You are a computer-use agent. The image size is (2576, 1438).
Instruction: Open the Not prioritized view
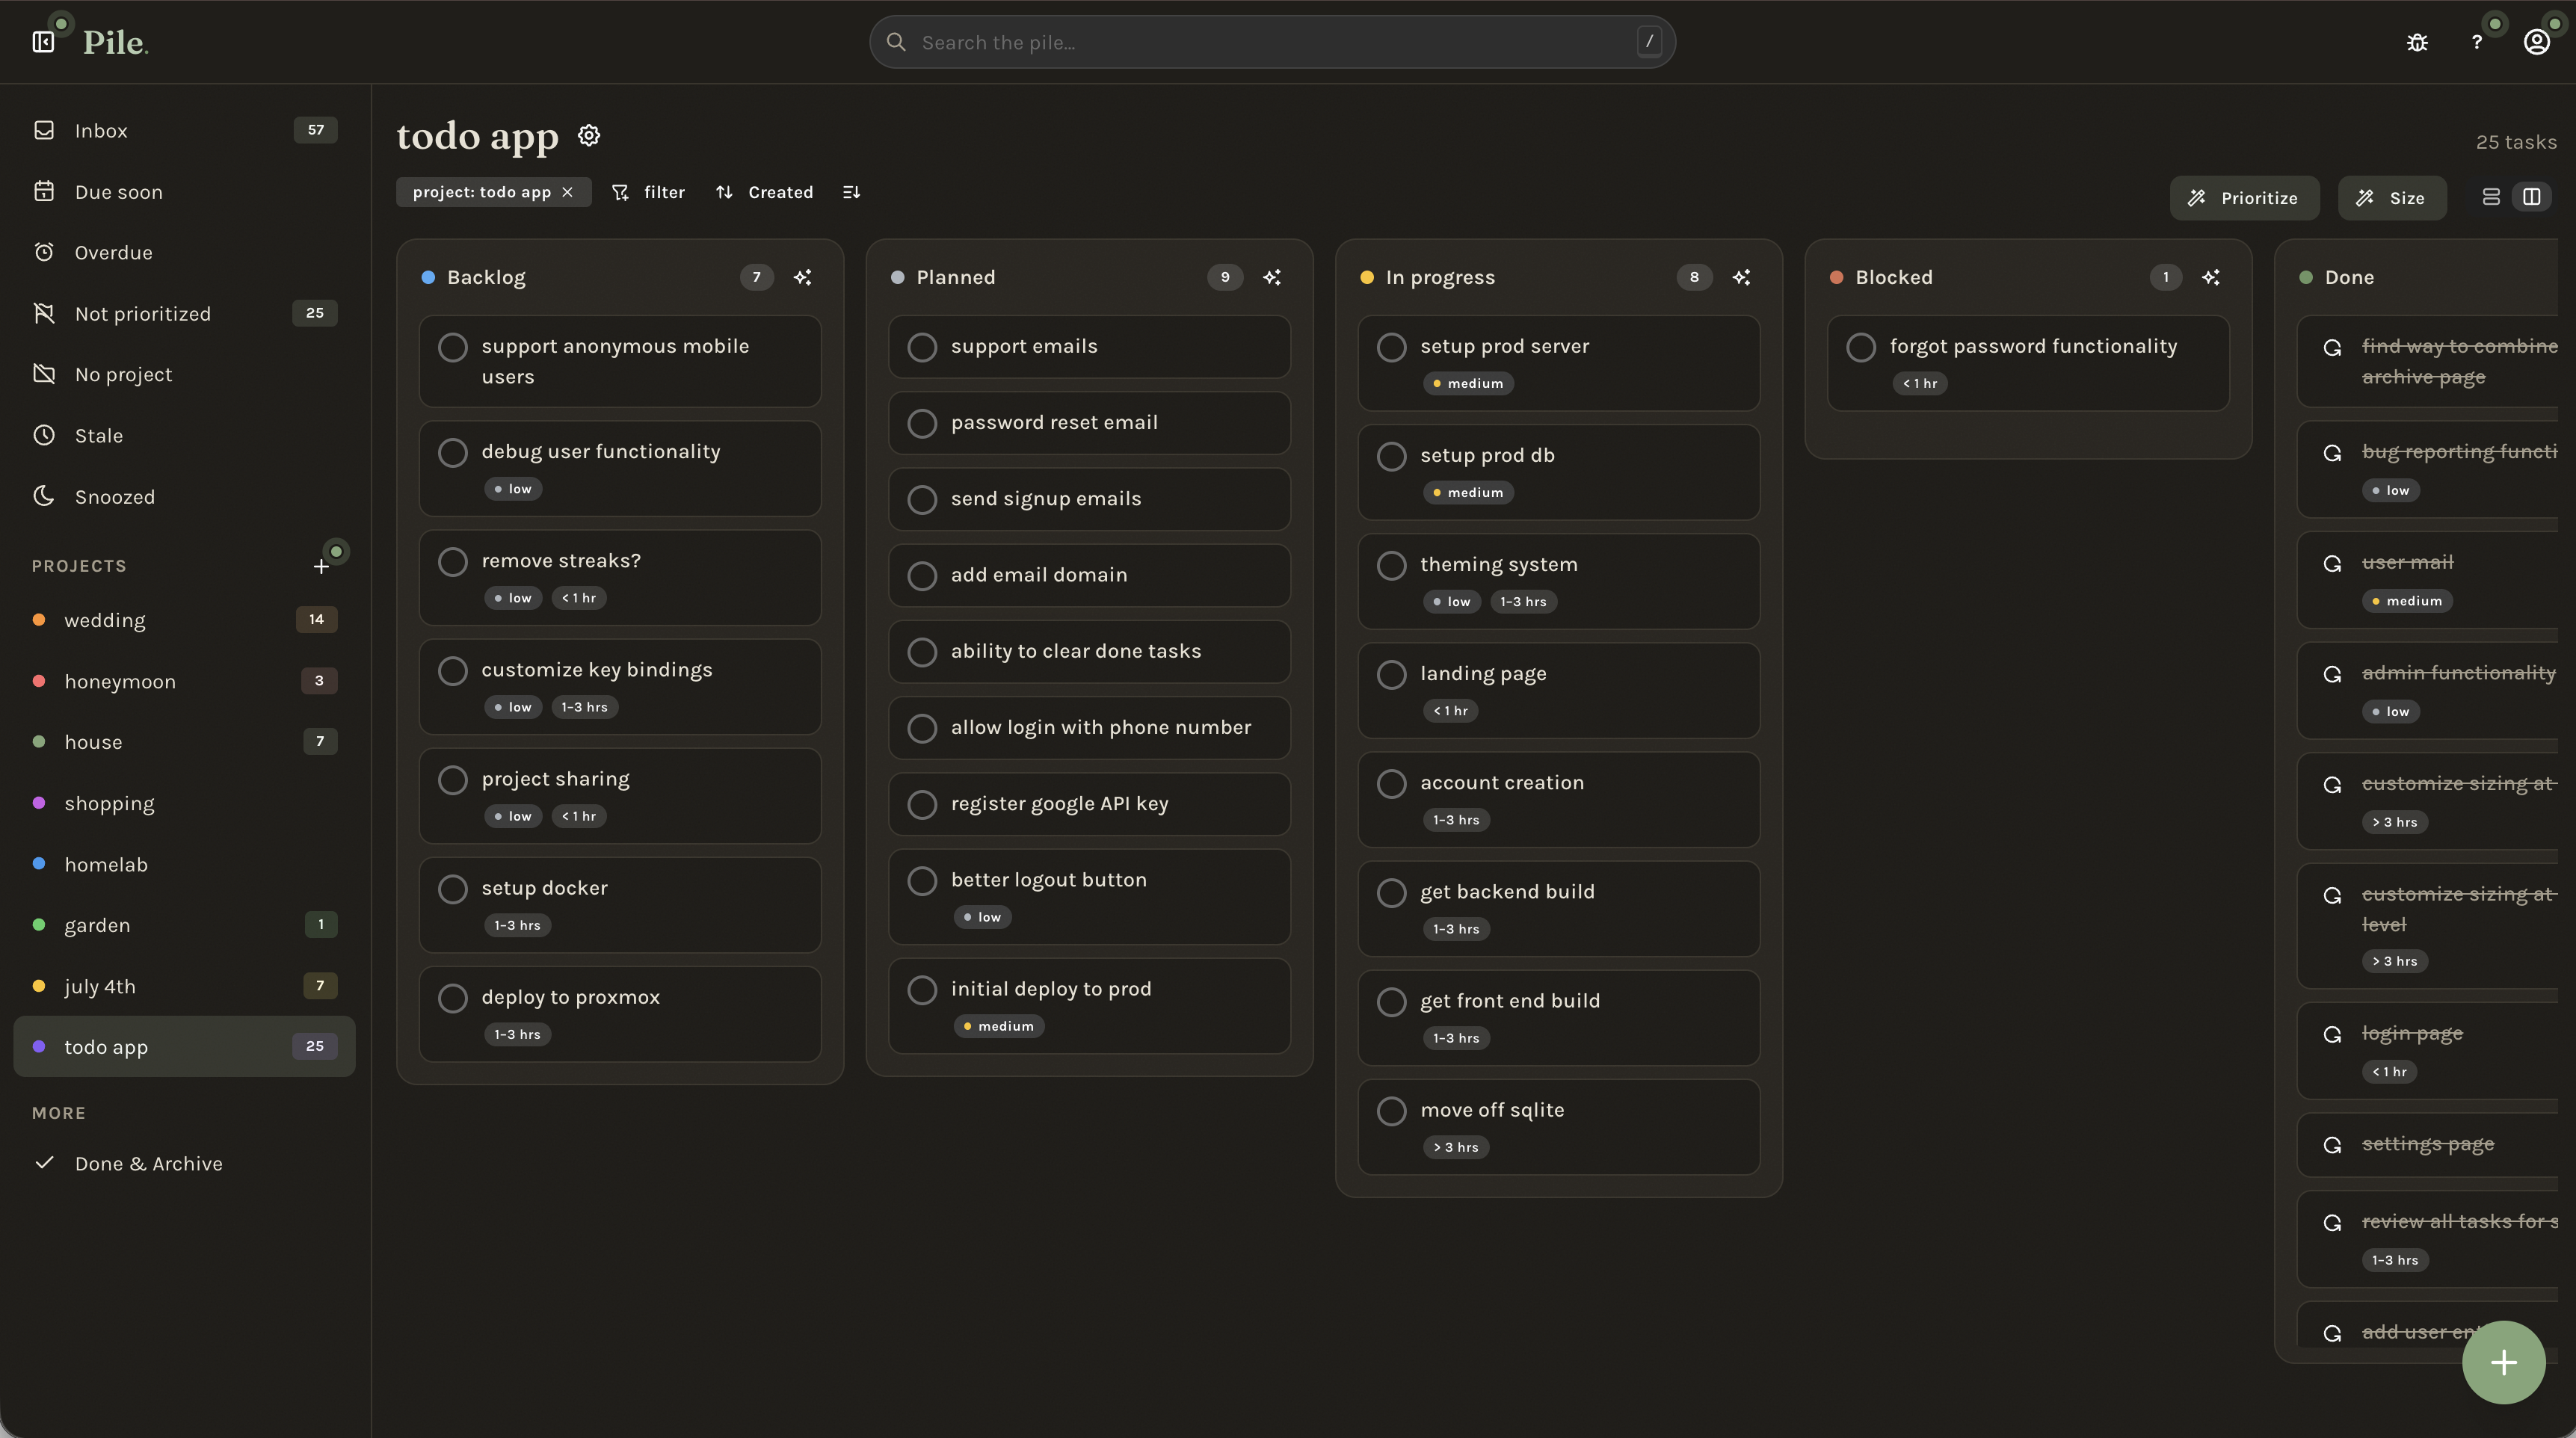tap(185, 313)
